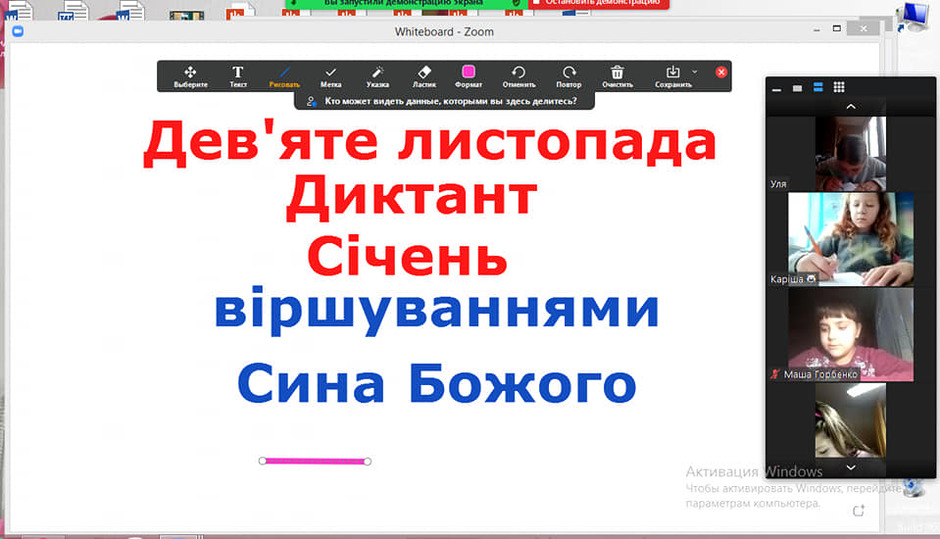
Task: Click the 'Дев'яте листопада' red text
Action: click(x=430, y=141)
